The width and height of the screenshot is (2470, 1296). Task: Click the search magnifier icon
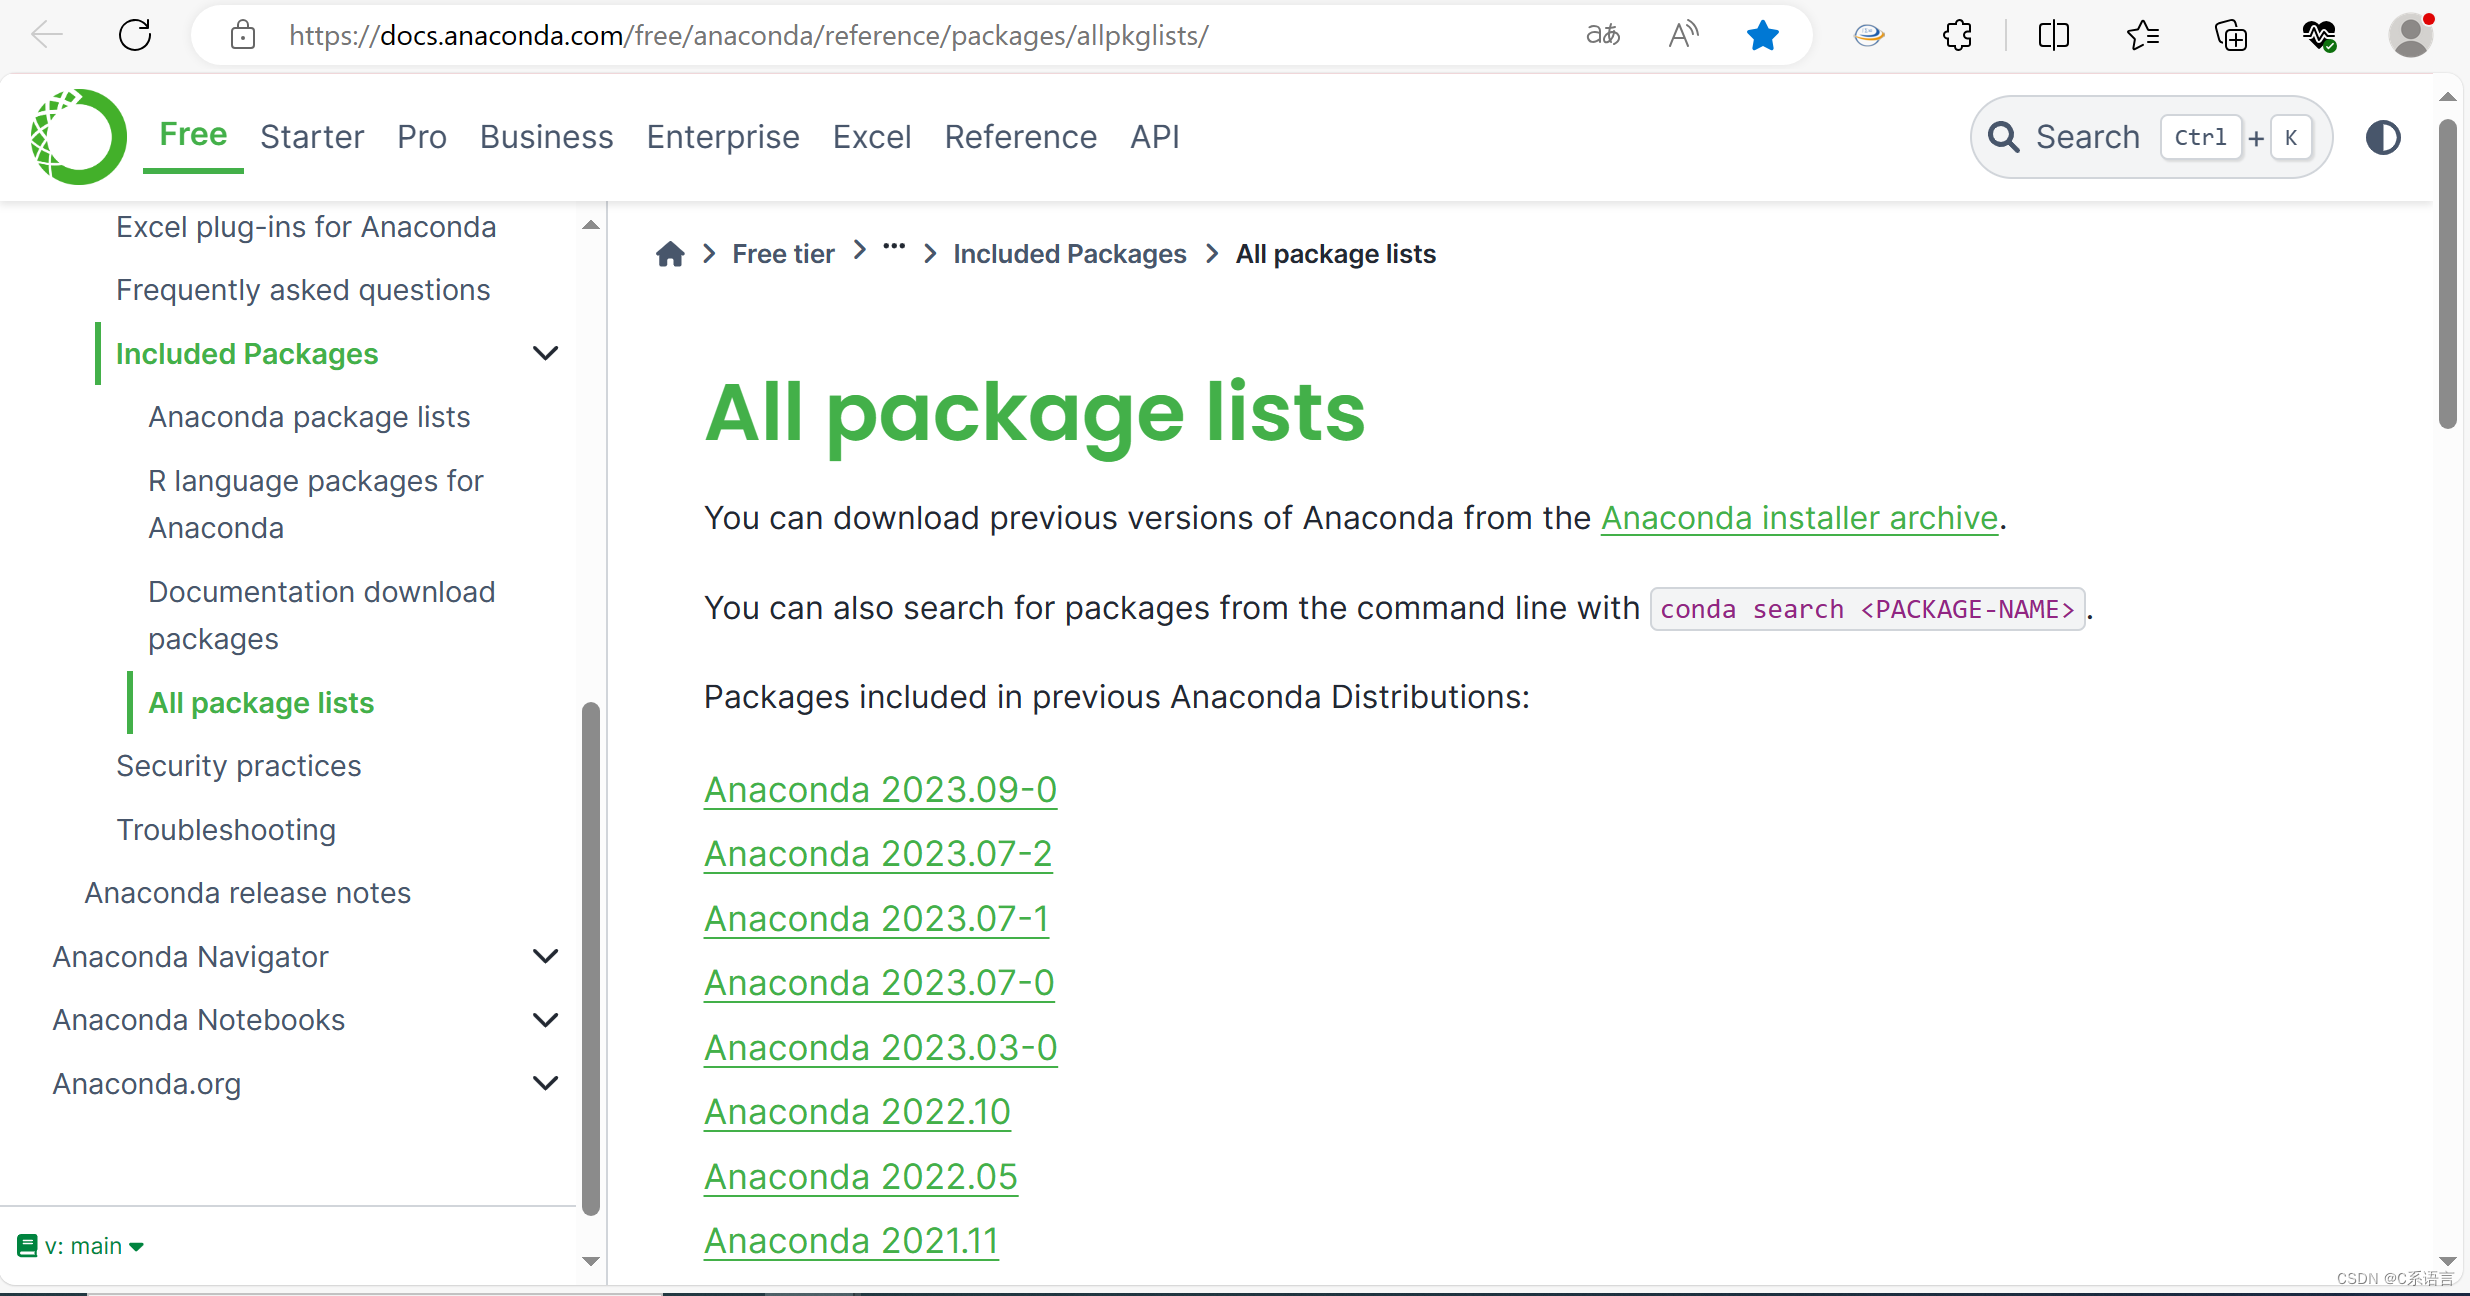coord(2004,137)
